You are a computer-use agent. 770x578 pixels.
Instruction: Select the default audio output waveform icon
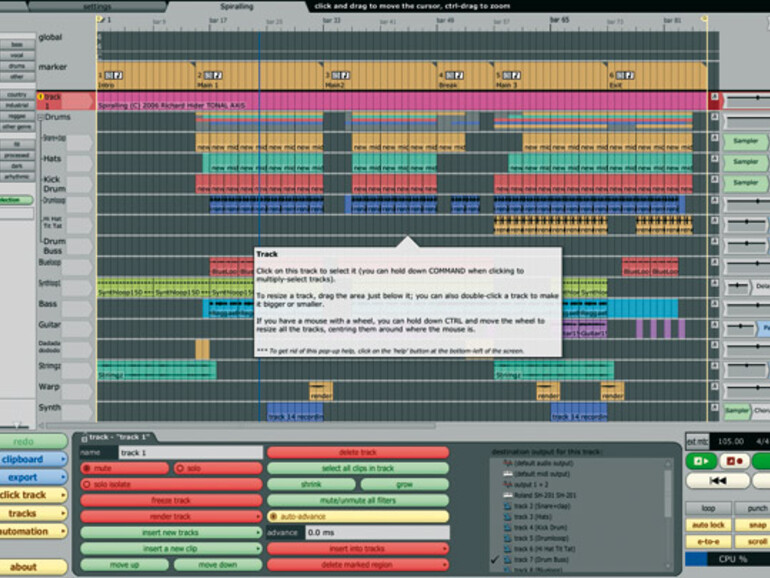click(x=509, y=465)
